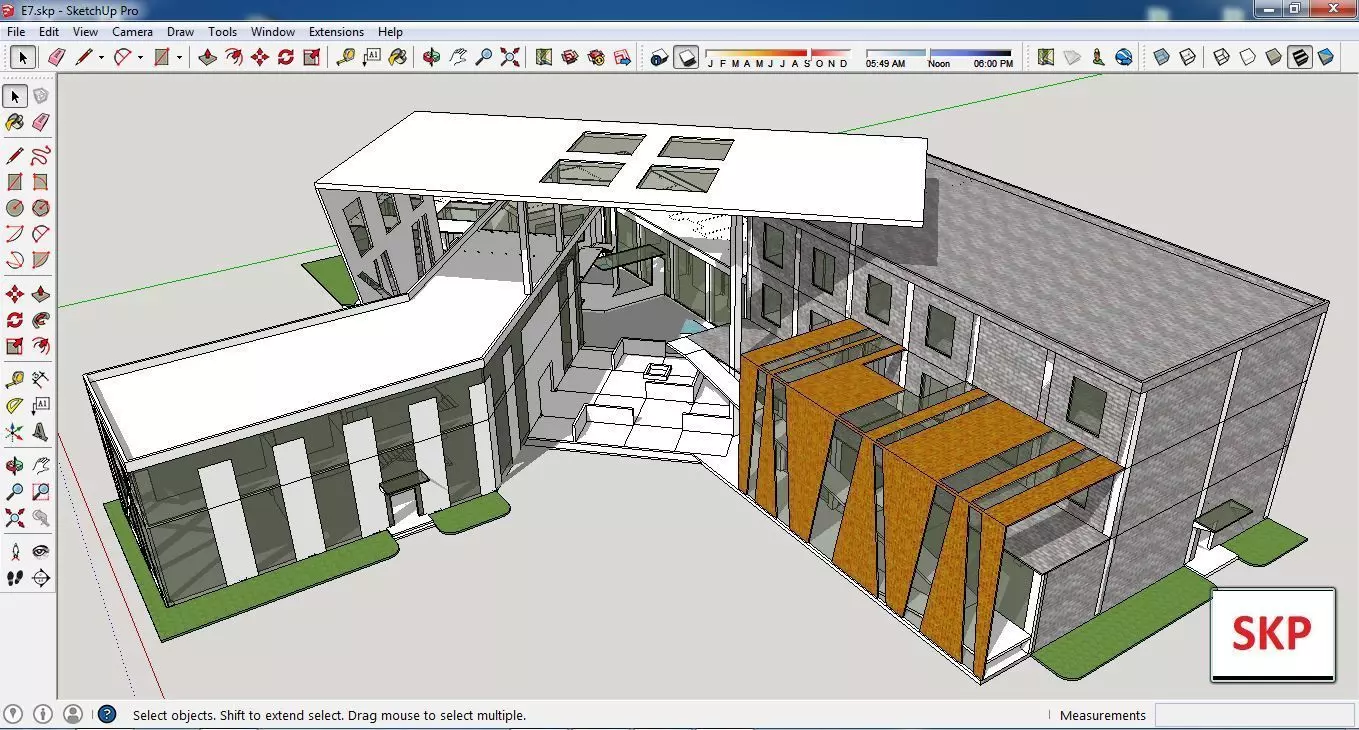Viewport: 1359px width, 730px height.
Task: Select the Text label tool in top toolbar
Action: [372, 57]
